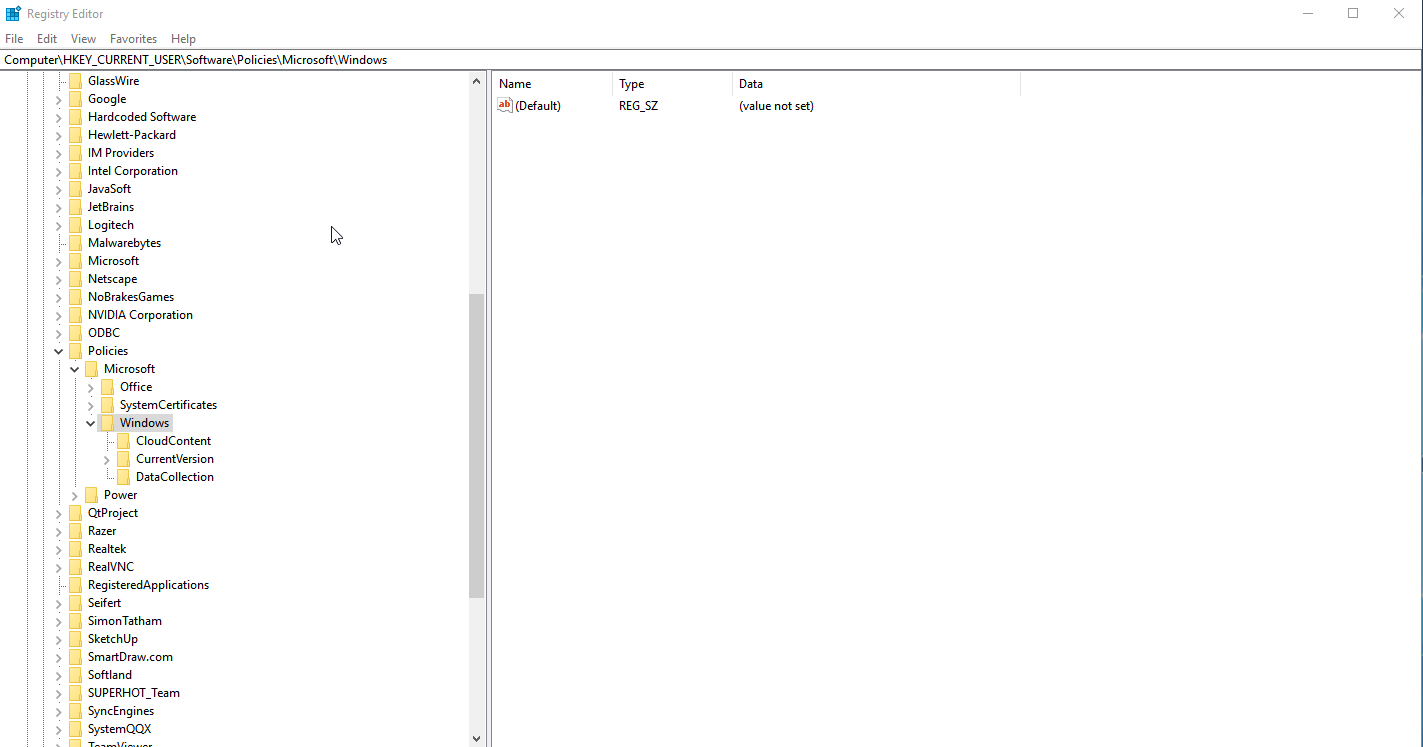Image resolution: width=1423 pixels, height=747 pixels.
Task: Open the Edit menu
Action: tap(47, 39)
